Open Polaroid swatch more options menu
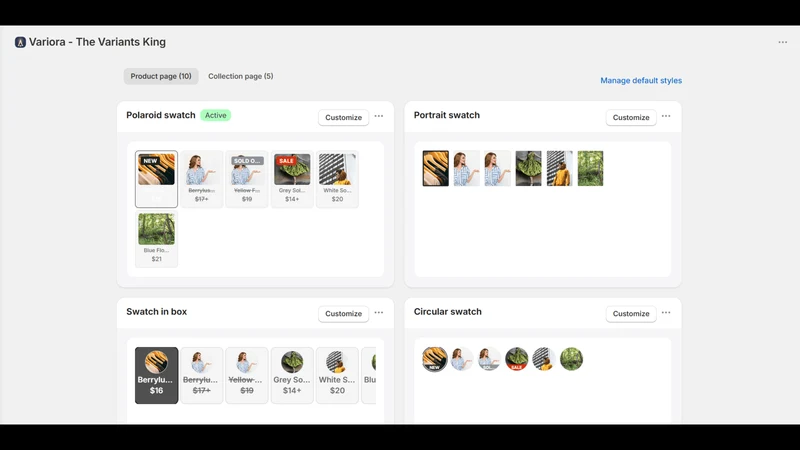Image resolution: width=800 pixels, height=450 pixels. click(379, 116)
